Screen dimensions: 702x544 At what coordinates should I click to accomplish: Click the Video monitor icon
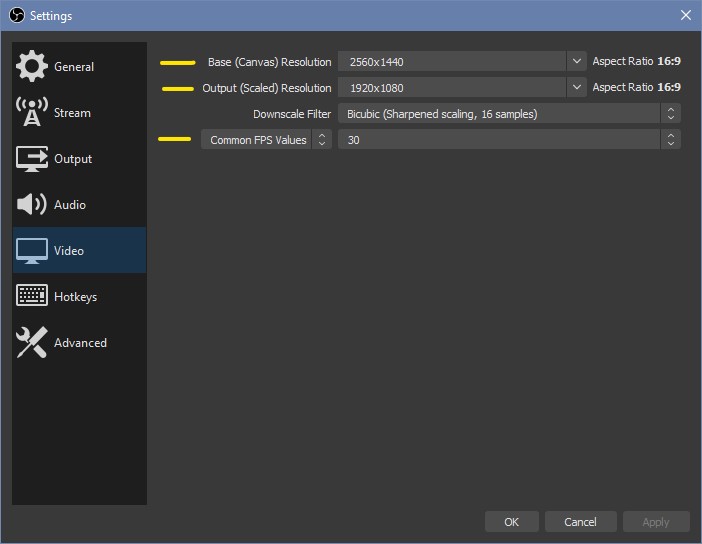point(31,251)
